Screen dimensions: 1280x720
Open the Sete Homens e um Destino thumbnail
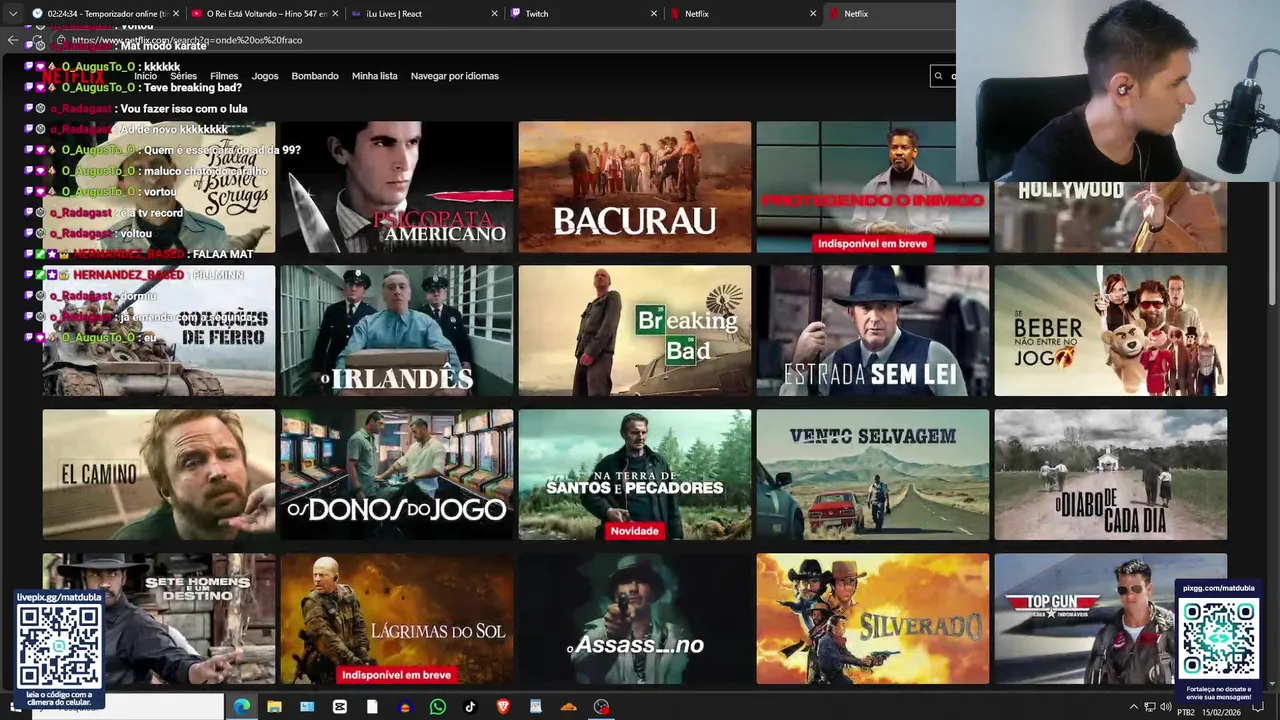[159, 619]
